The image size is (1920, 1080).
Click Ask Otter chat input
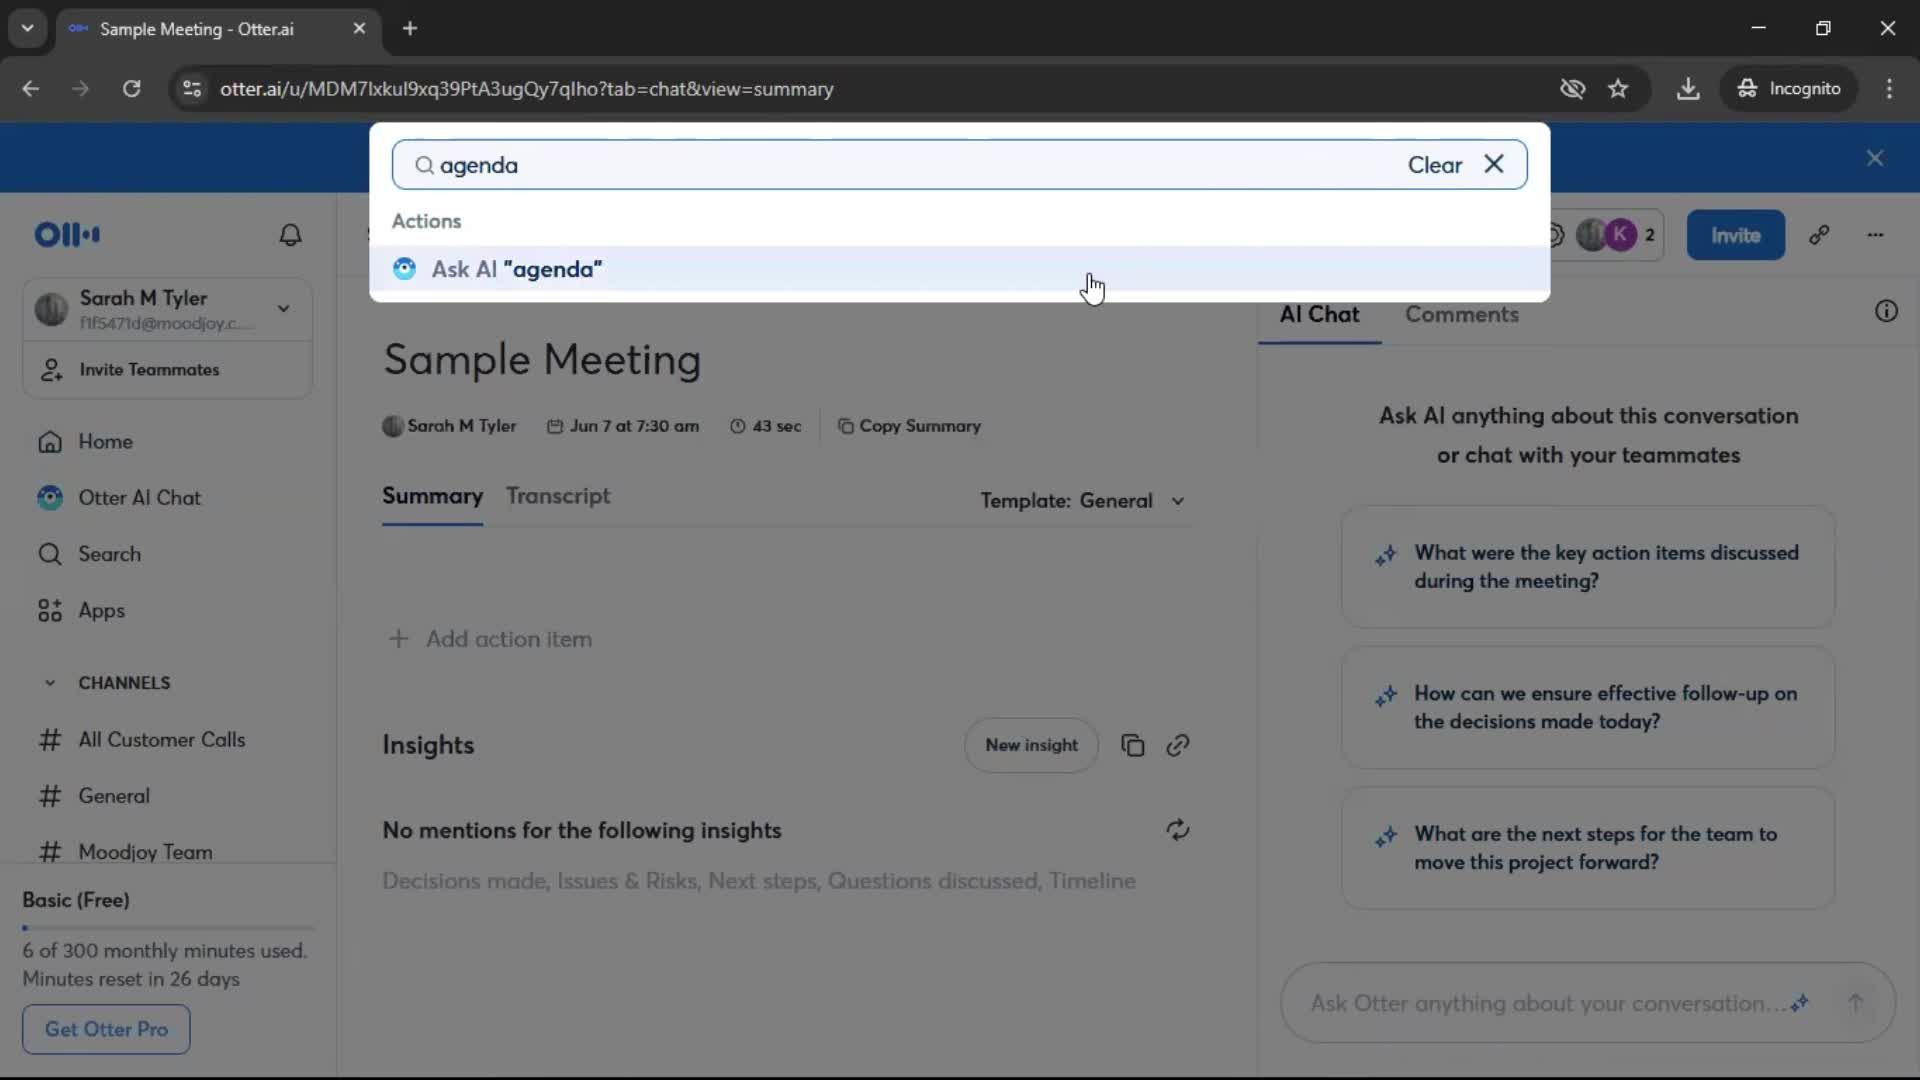tap(1545, 1003)
